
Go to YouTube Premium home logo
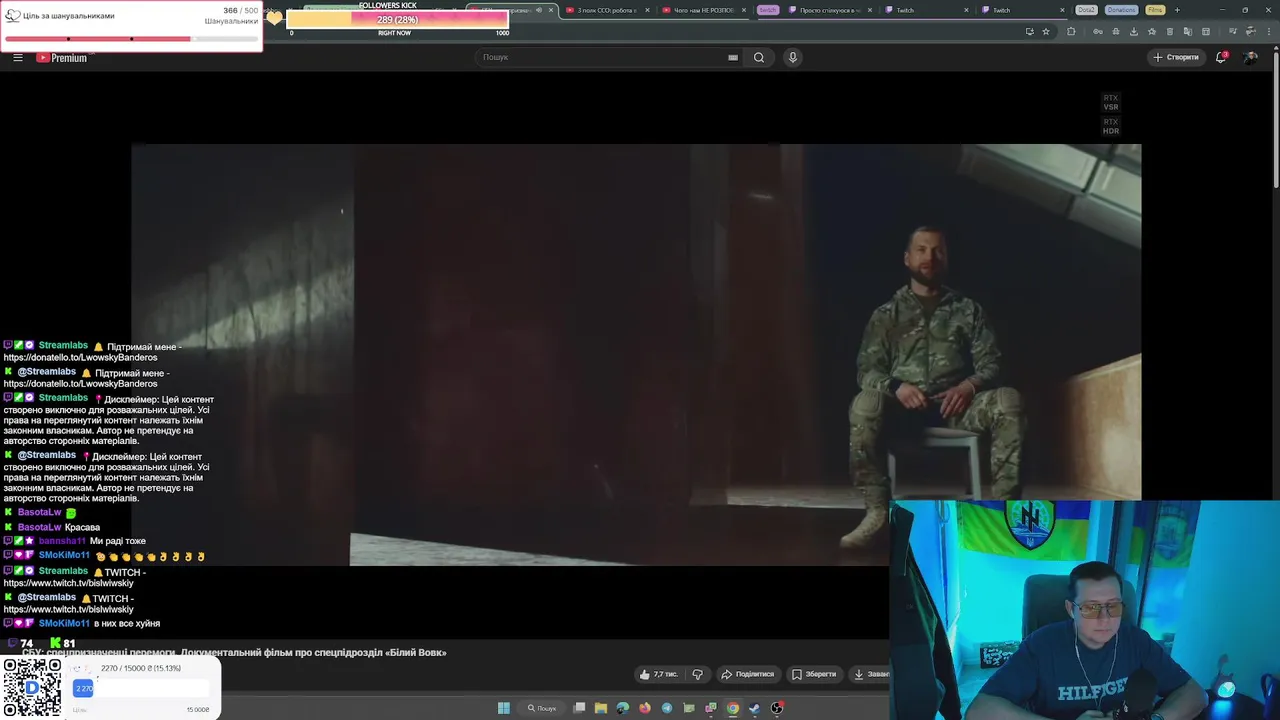coord(62,58)
